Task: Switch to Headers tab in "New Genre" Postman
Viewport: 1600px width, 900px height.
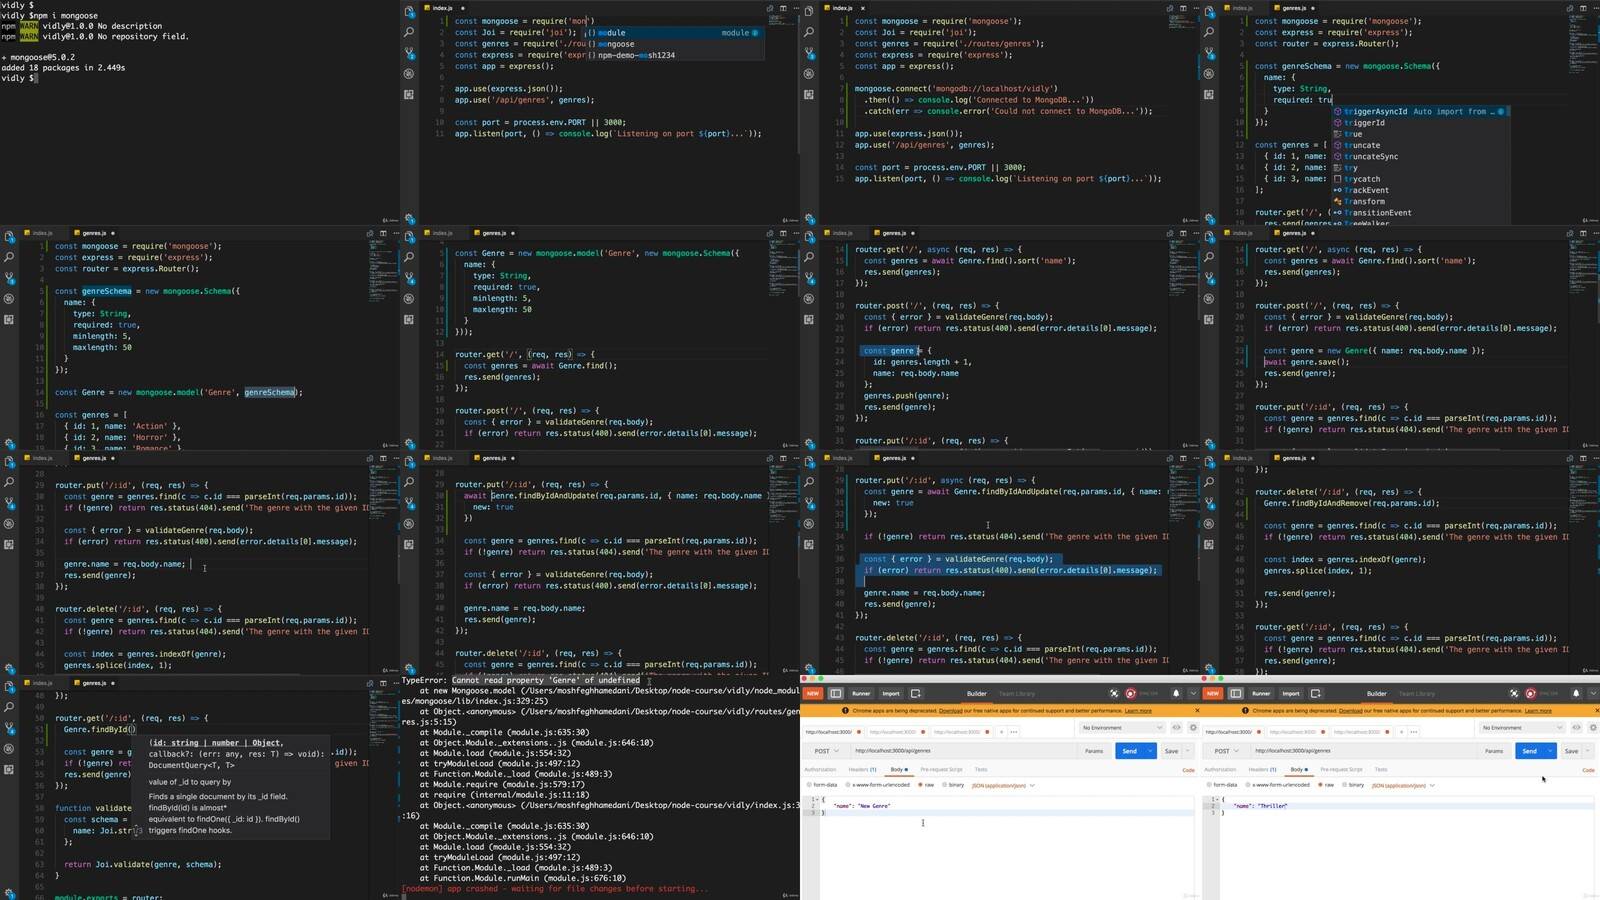Action: tap(862, 770)
